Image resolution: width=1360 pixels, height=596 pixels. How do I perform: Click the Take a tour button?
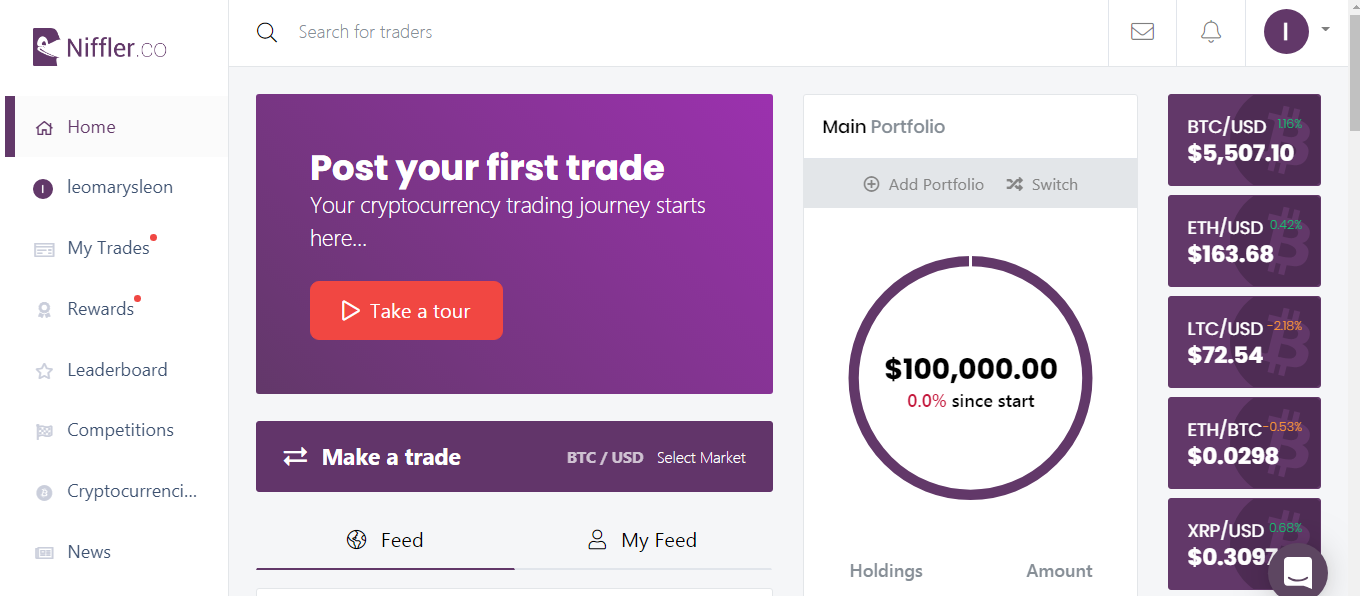406,311
